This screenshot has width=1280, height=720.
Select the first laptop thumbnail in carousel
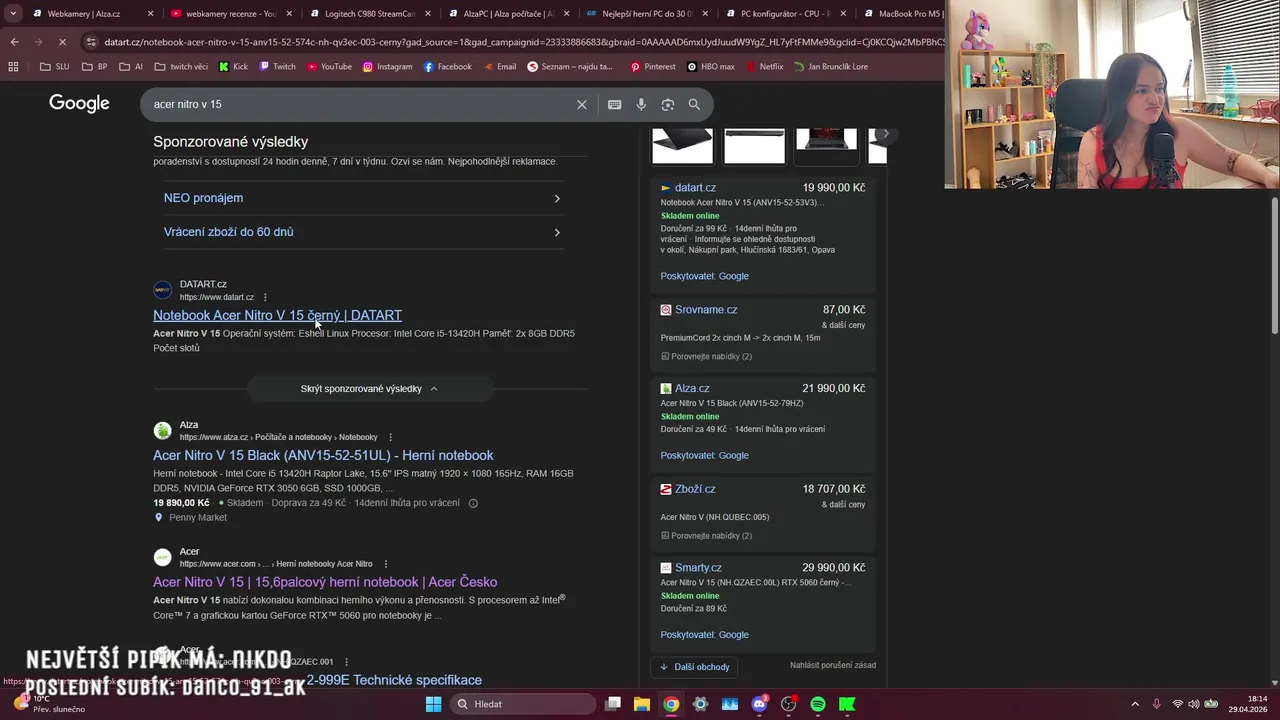[x=682, y=146]
